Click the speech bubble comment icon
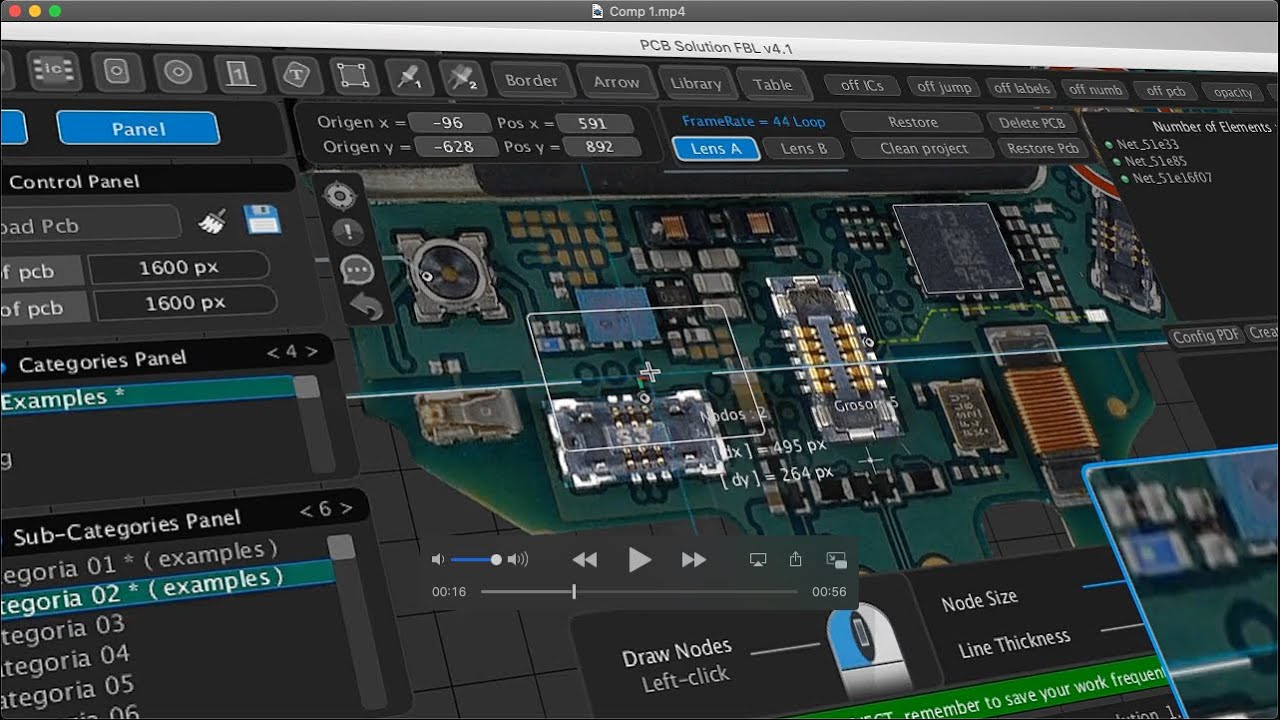1280x720 pixels. [357, 269]
